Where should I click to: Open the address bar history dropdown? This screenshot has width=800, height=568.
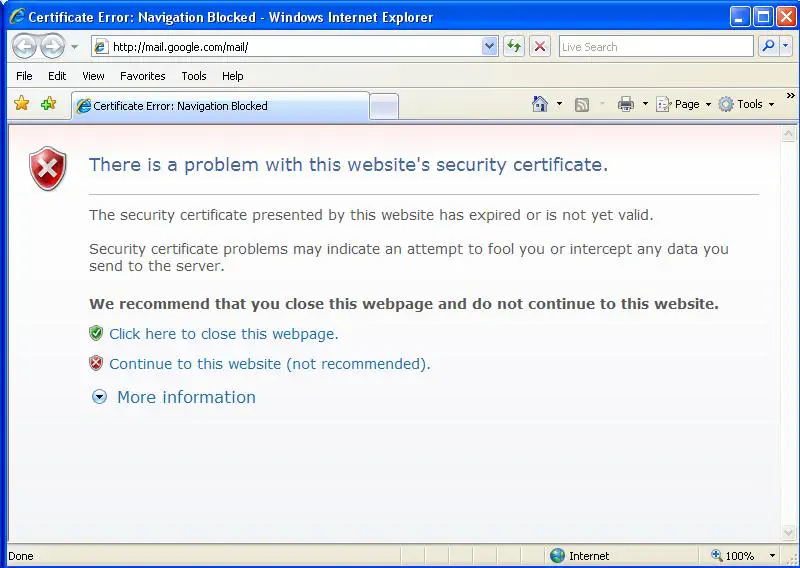(489, 46)
